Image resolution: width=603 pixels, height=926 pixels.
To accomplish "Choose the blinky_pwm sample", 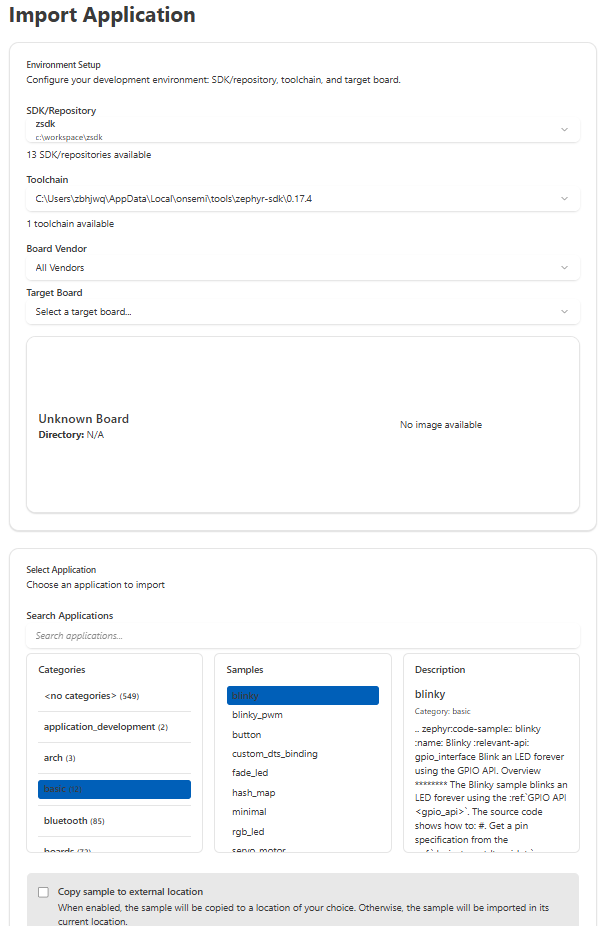I will (x=257, y=715).
